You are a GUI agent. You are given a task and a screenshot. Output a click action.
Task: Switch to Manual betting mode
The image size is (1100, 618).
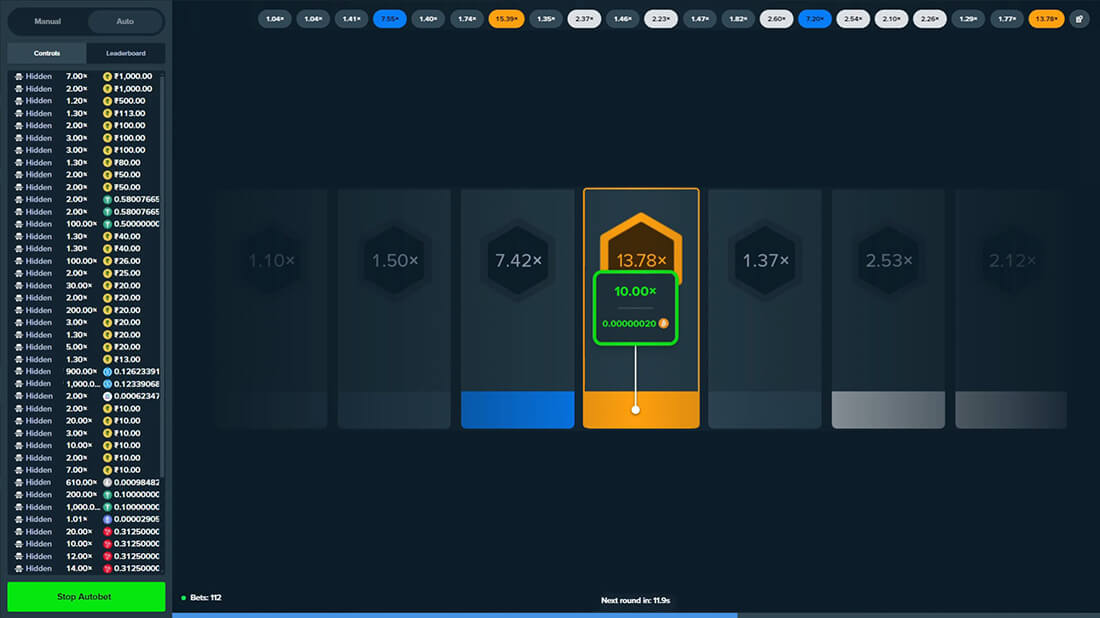[x=47, y=21]
